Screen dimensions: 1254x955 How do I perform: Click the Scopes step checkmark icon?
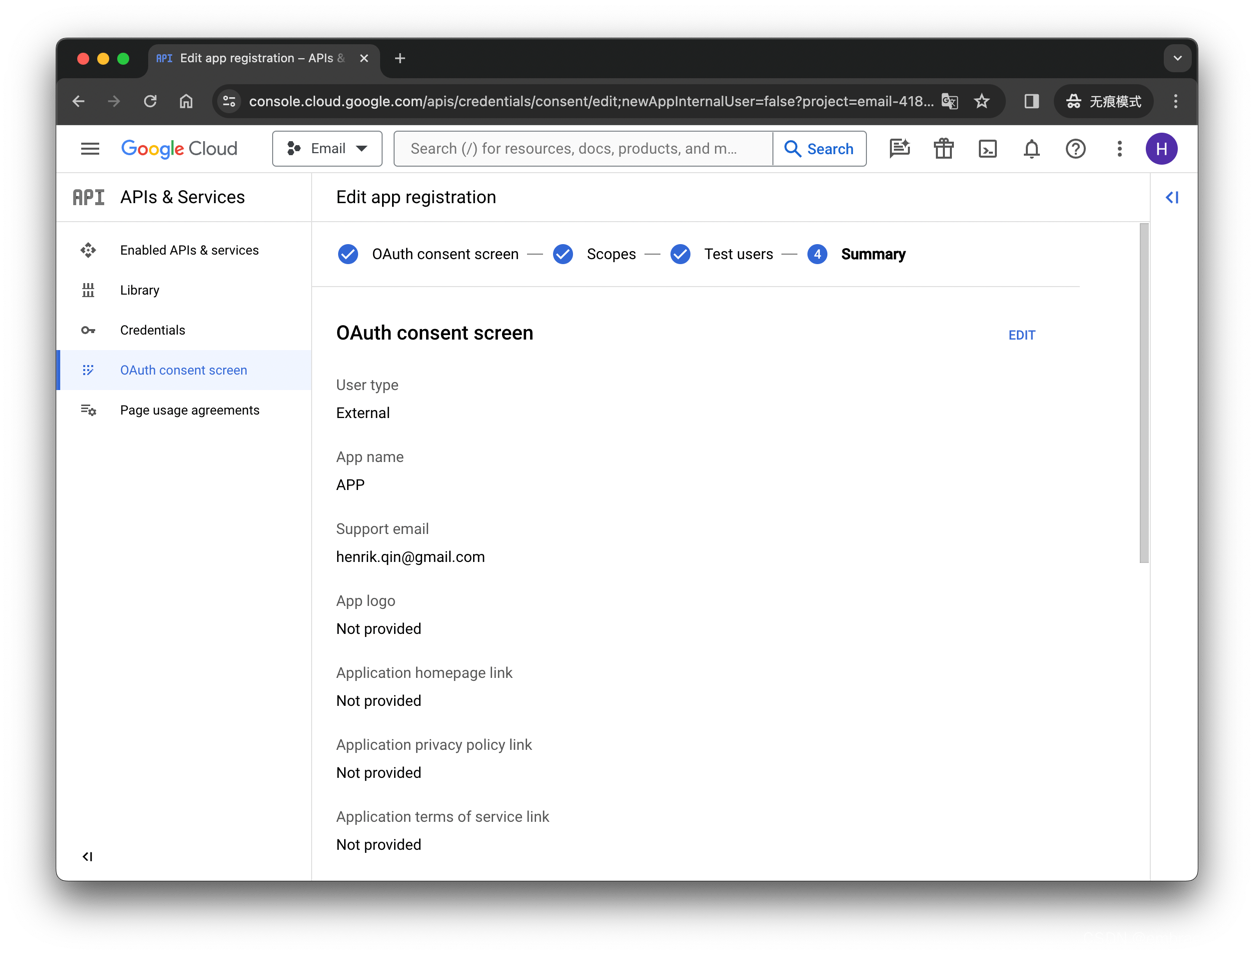(x=563, y=254)
